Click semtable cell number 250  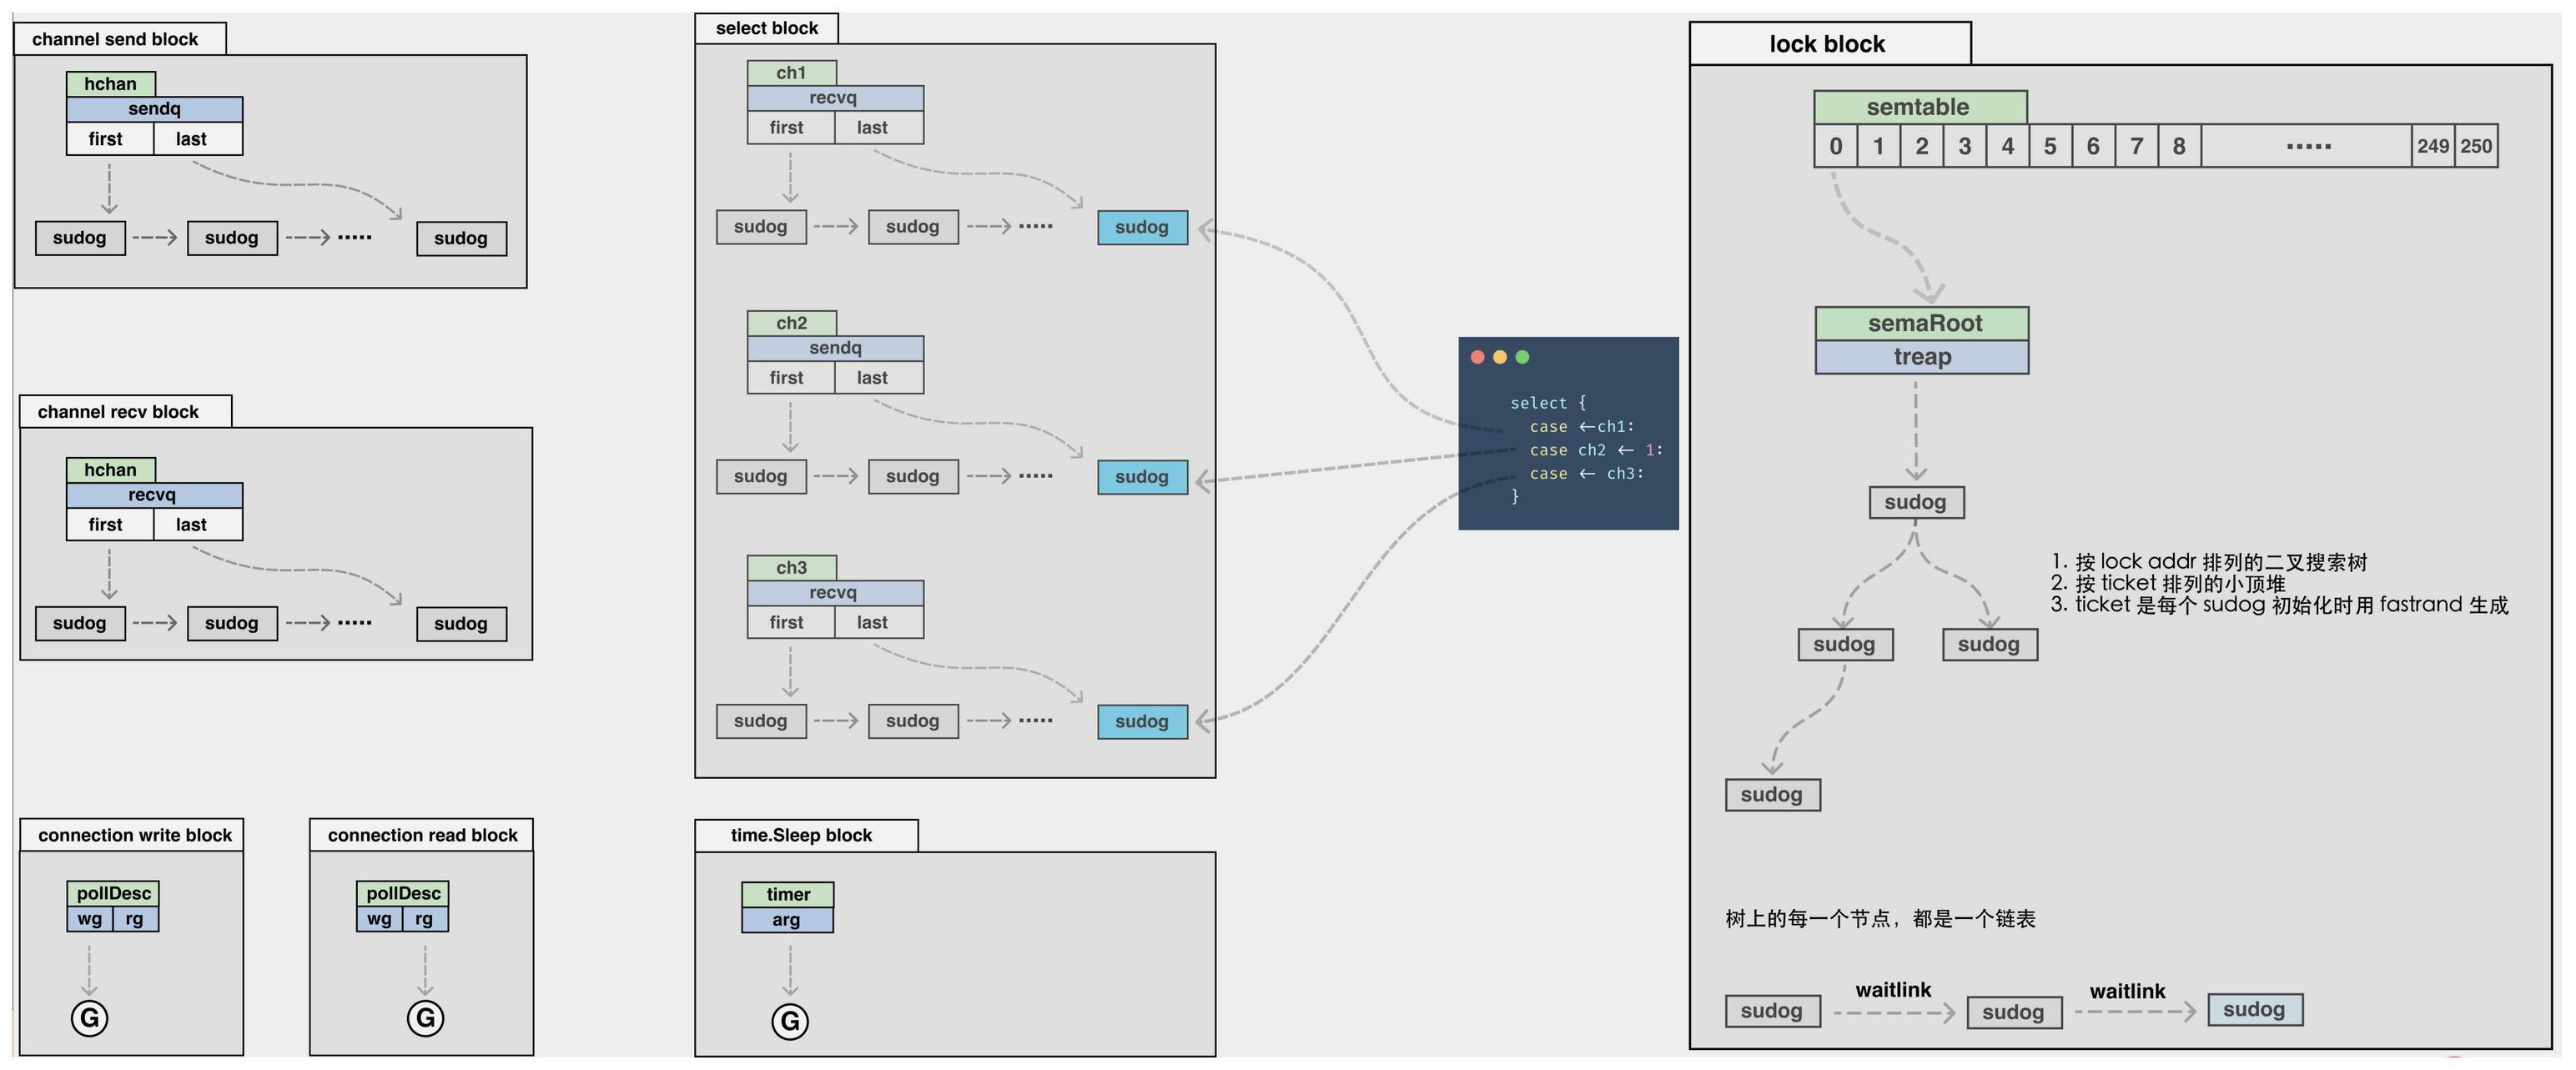[2476, 146]
